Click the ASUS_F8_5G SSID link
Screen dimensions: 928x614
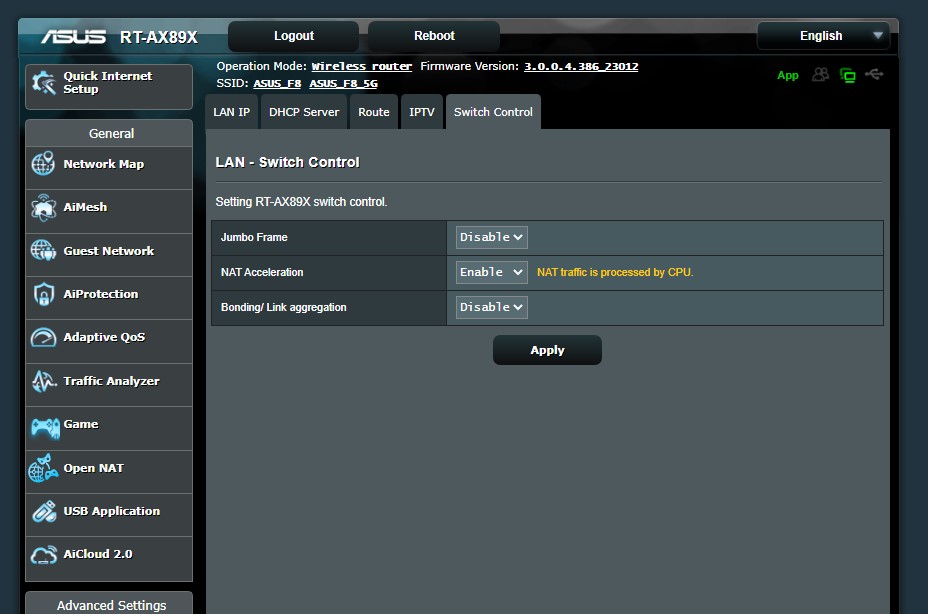click(x=343, y=83)
